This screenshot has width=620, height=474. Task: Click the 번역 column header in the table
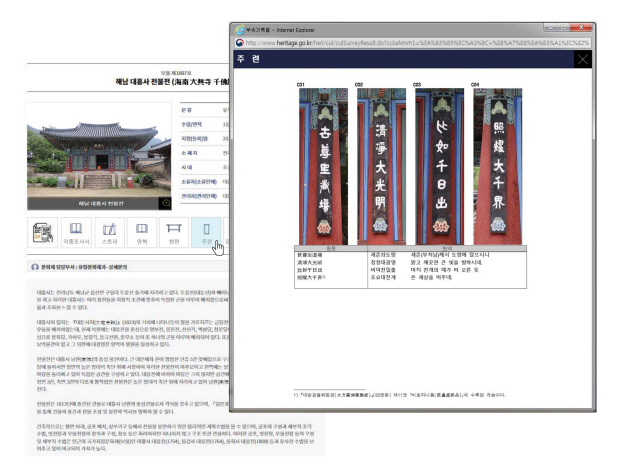coord(447,248)
